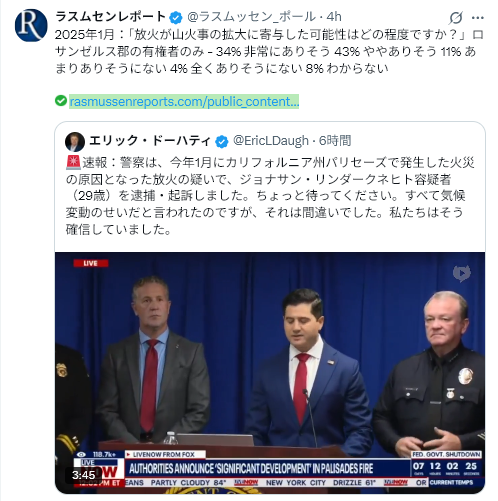Open the Rasmussen Reports profile avatar
Viewport: 498px width, 501px height.
tap(31, 25)
